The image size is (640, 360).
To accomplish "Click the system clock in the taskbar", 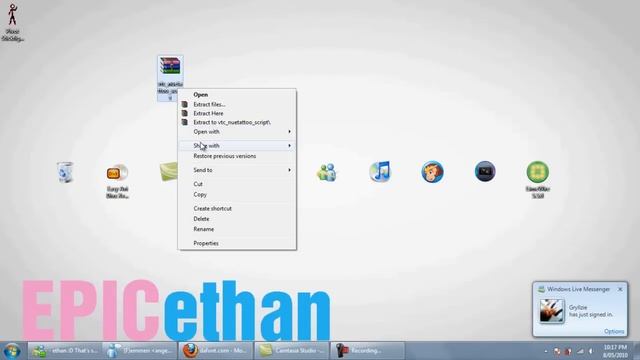I will pyautogui.click(x=615, y=351).
